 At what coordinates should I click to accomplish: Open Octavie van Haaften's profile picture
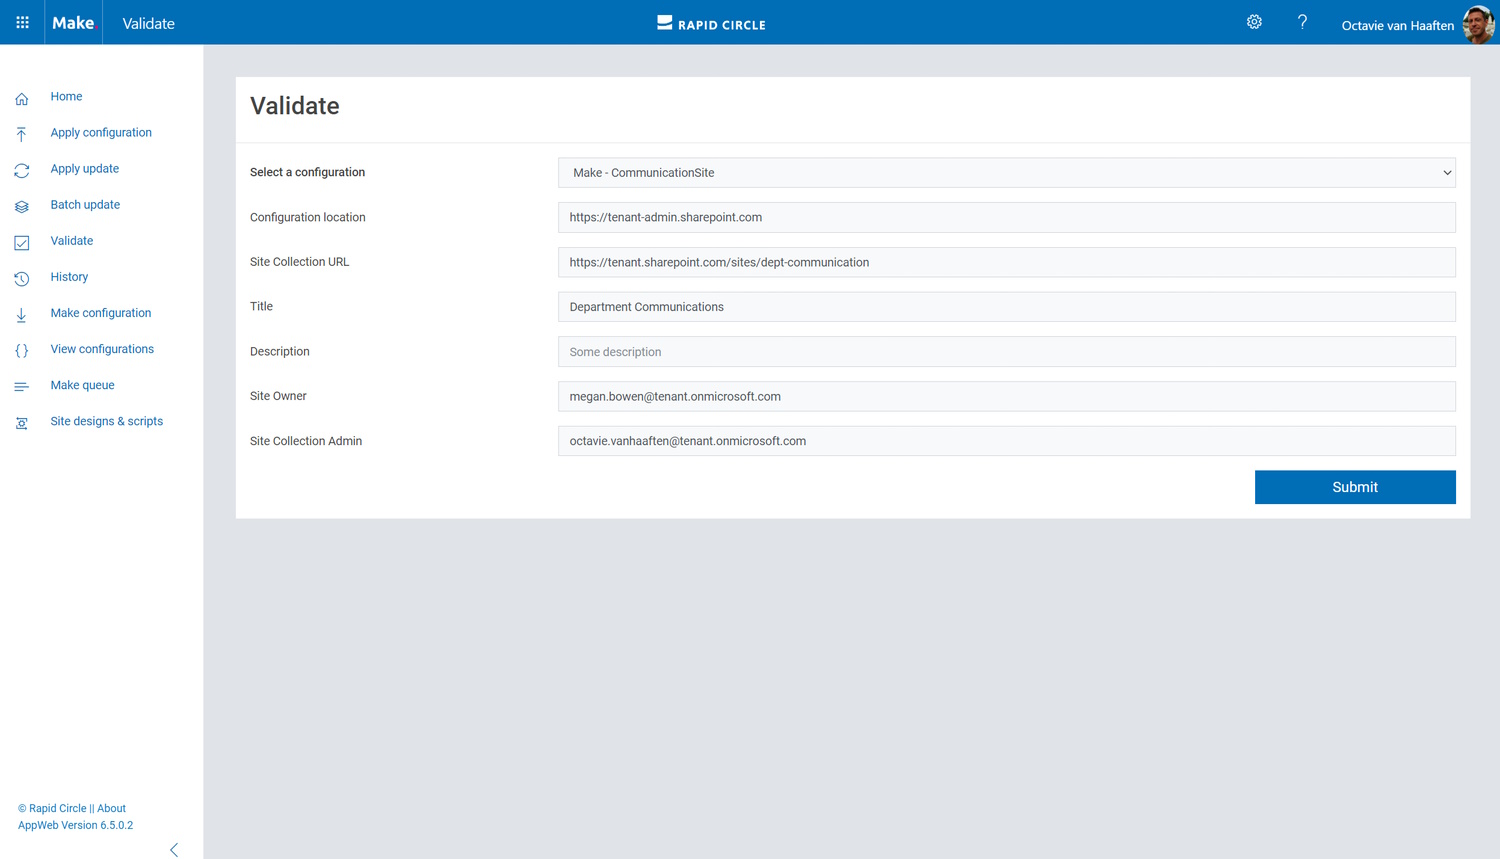coord(1478,24)
